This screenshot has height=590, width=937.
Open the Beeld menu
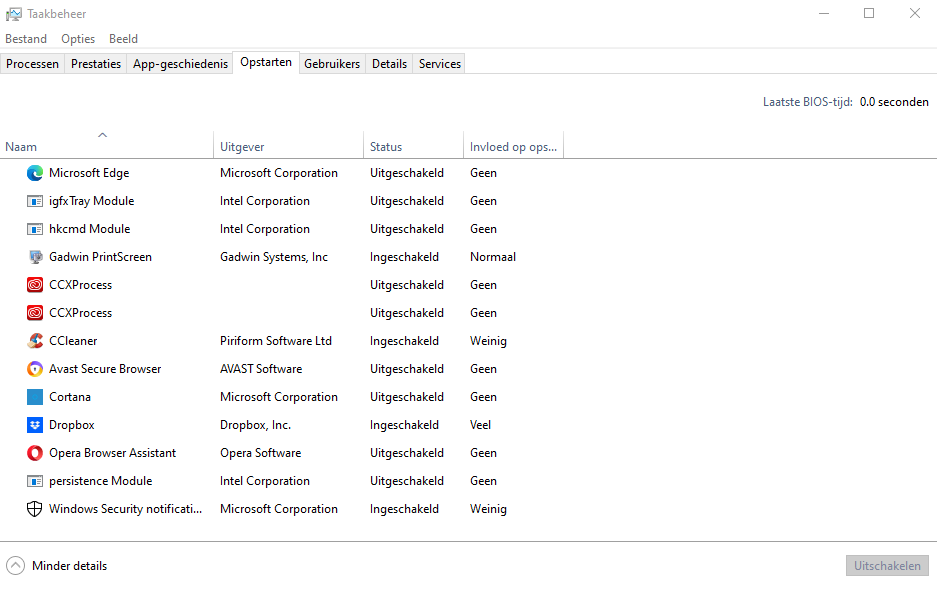[x=123, y=39]
